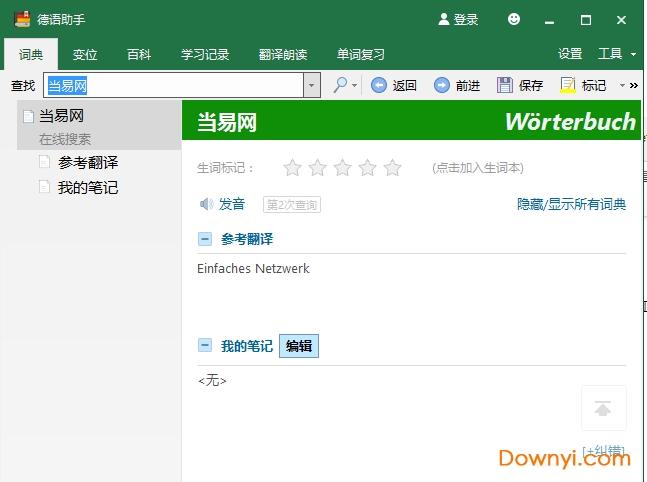Click the 标记 mark note icon
The width and height of the screenshot is (647, 482).
(x=568, y=86)
